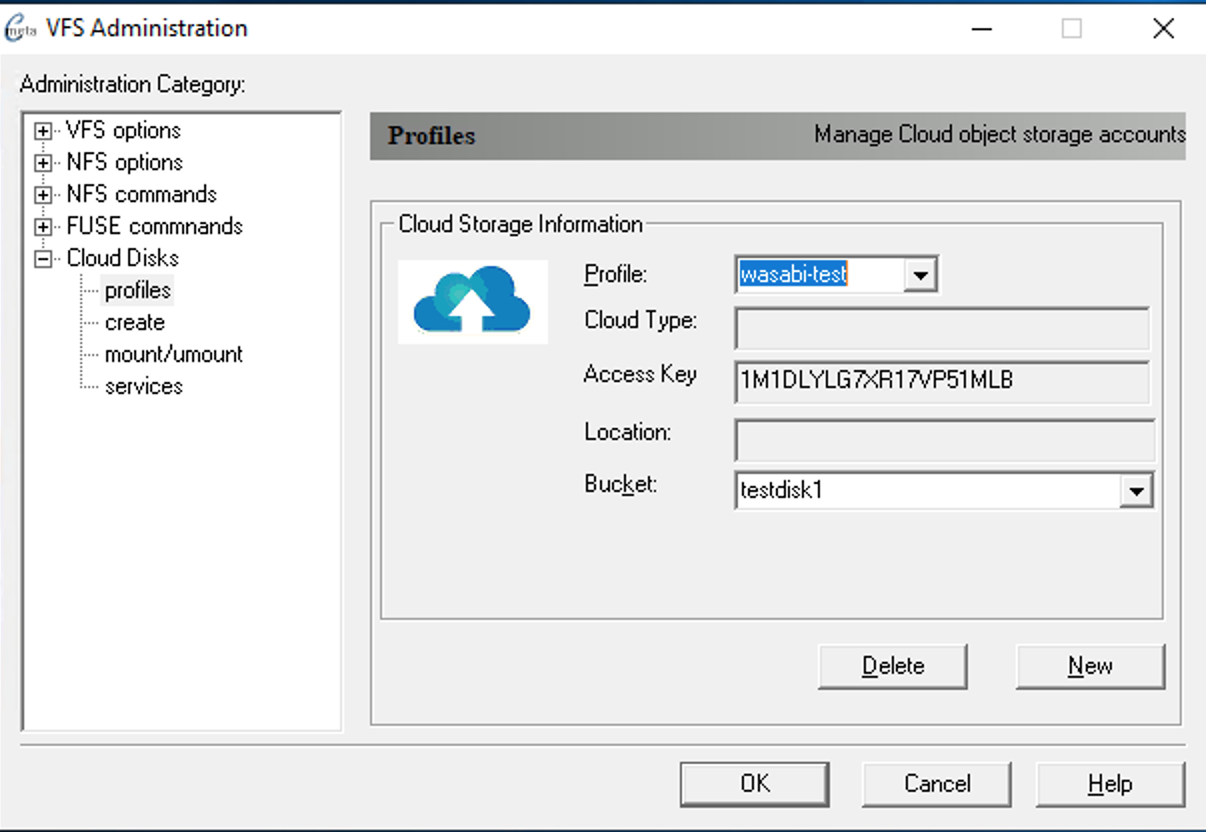This screenshot has width=1206, height=832.
Task: Create a New profile
Action: (1090, 667)
